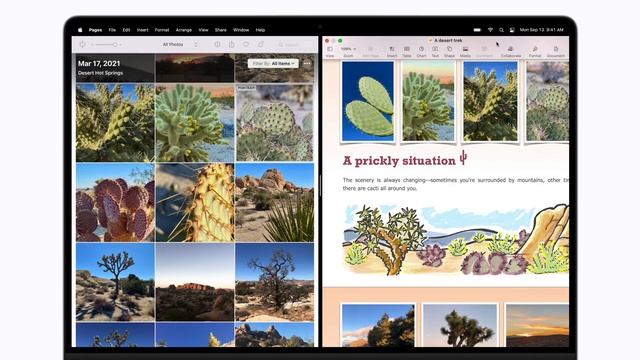Click the Media button in Pages toolbar

pyautogui.click(x=465, y=52)
